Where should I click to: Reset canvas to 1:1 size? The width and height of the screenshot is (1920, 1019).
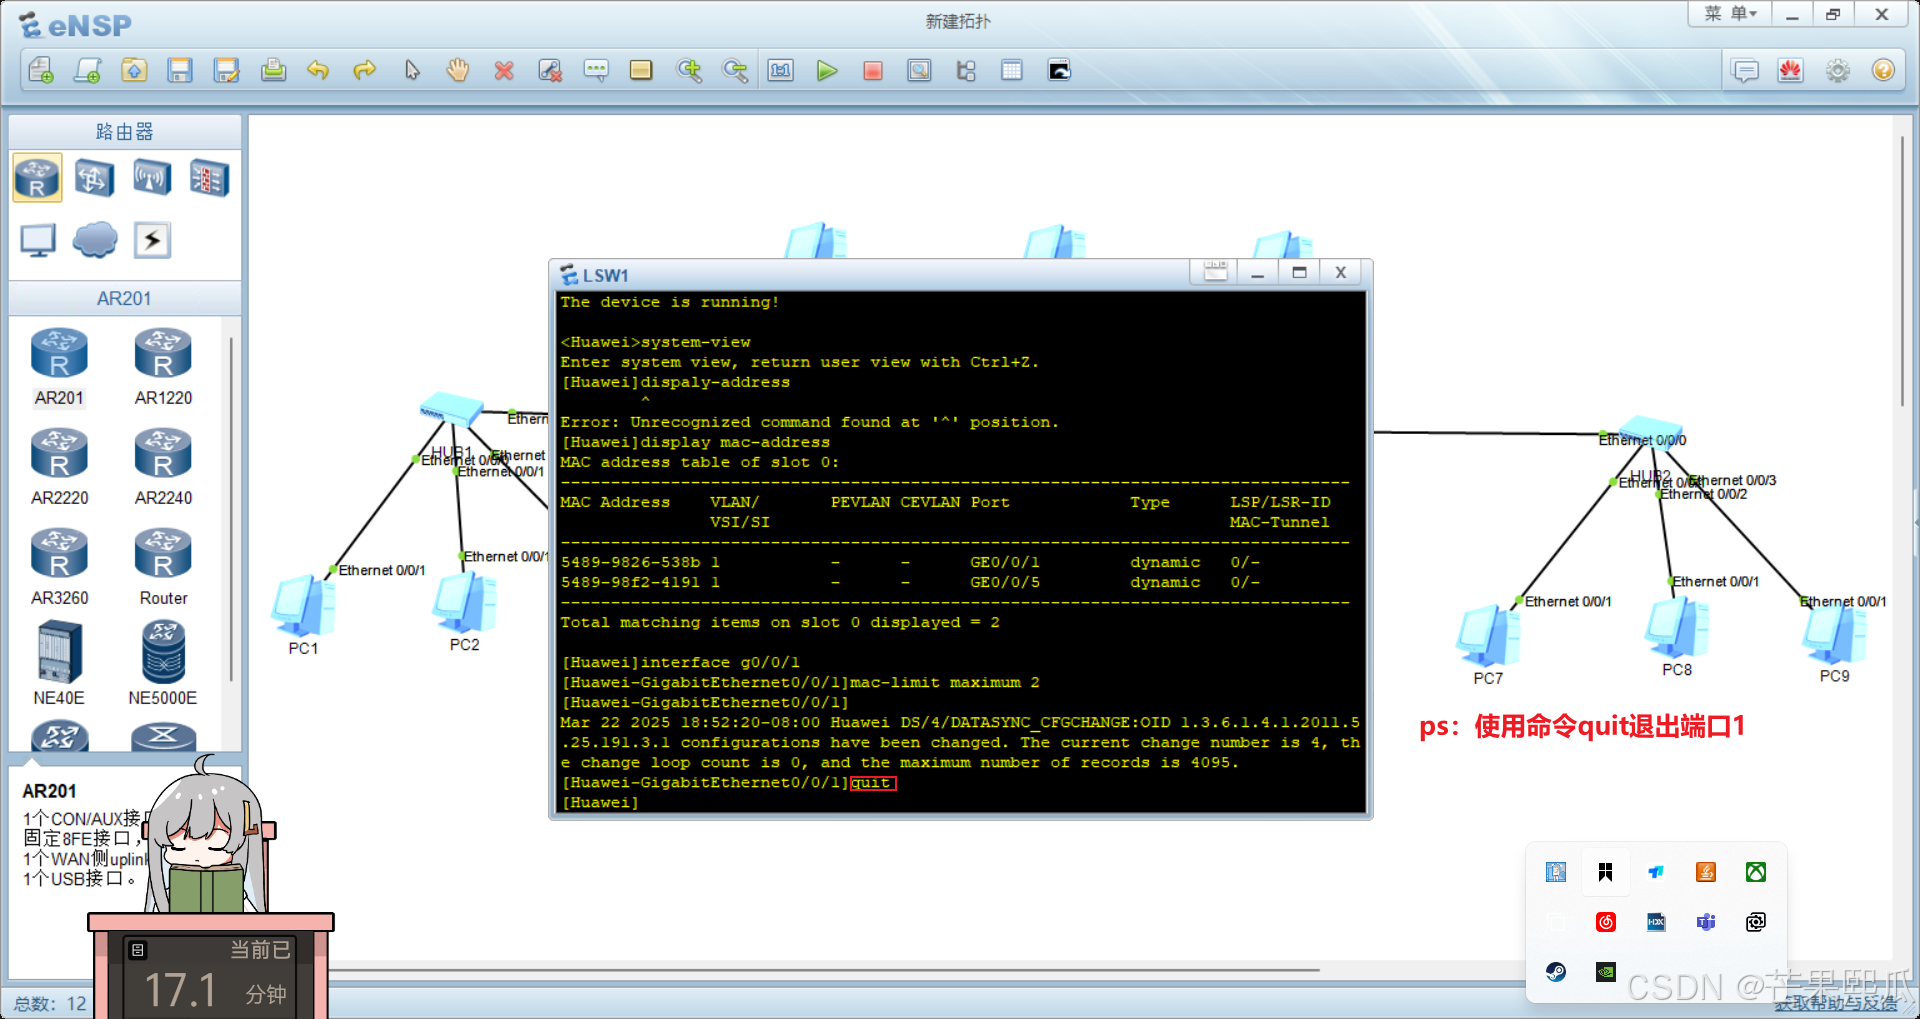[x=781, y=70]
